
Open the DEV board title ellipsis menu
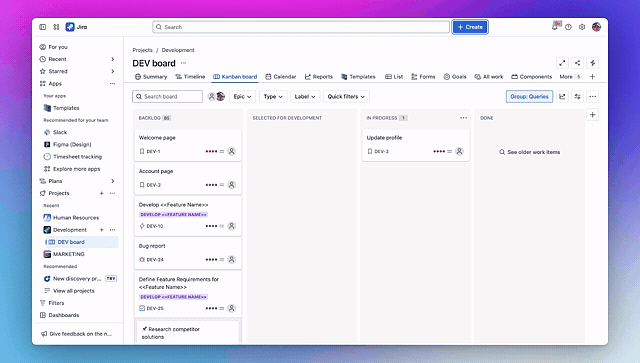click(x=183, y=63)
